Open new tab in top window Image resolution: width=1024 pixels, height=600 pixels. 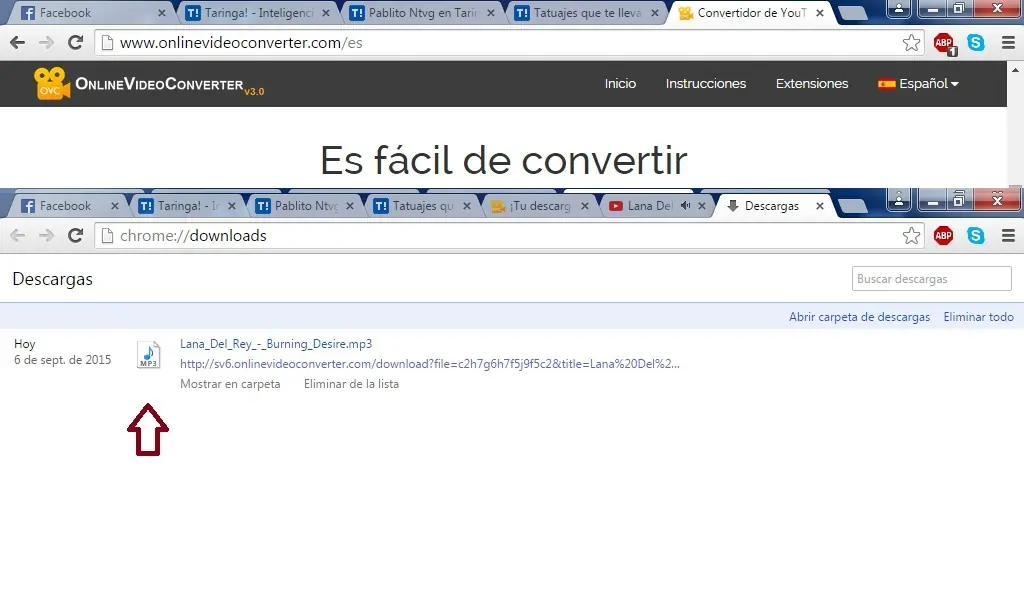(852, 13)
